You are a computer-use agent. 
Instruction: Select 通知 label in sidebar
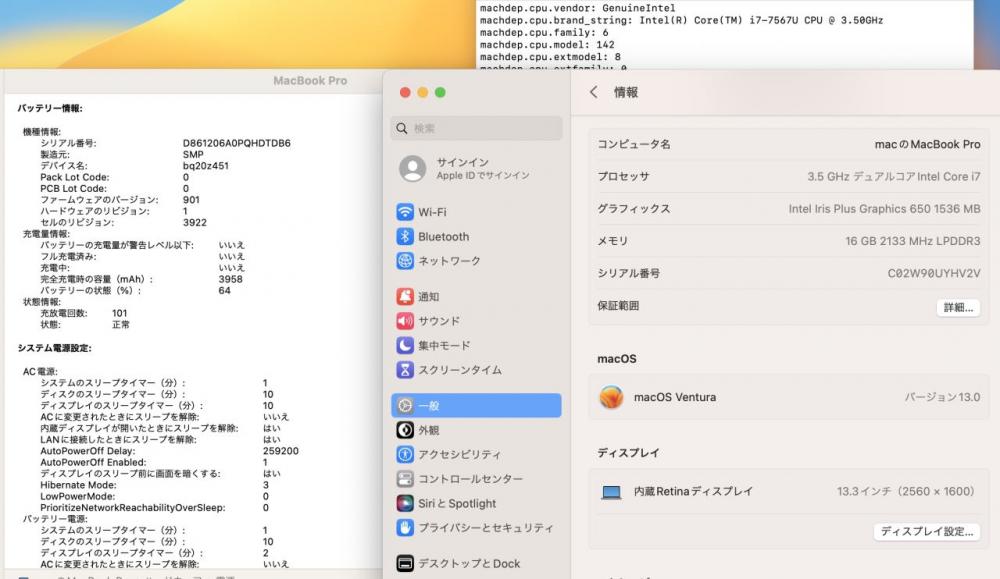429,297
